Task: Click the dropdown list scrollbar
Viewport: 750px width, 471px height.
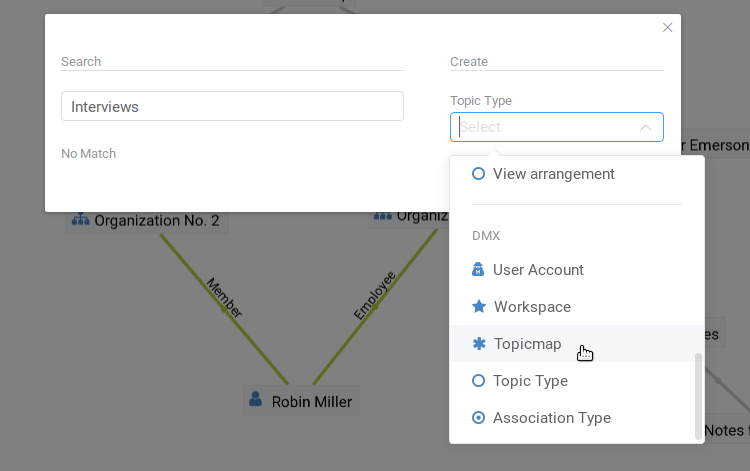Action: [698, 395]
